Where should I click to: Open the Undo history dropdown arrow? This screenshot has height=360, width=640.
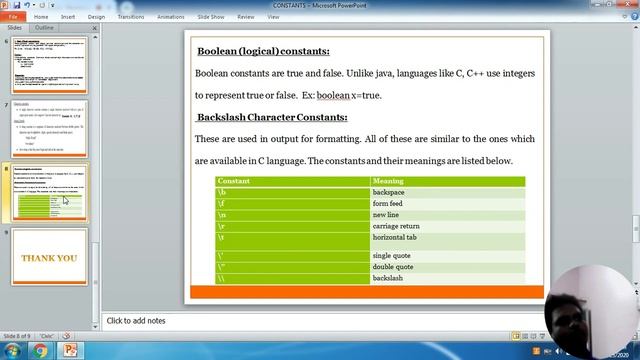[x=34, y=5]
